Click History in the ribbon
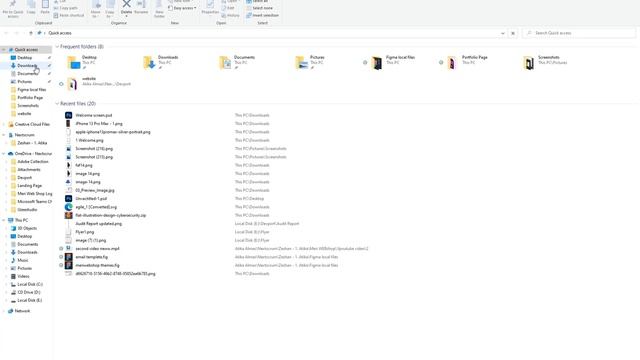Screen dimensions: 640x360 coord(231,16)
